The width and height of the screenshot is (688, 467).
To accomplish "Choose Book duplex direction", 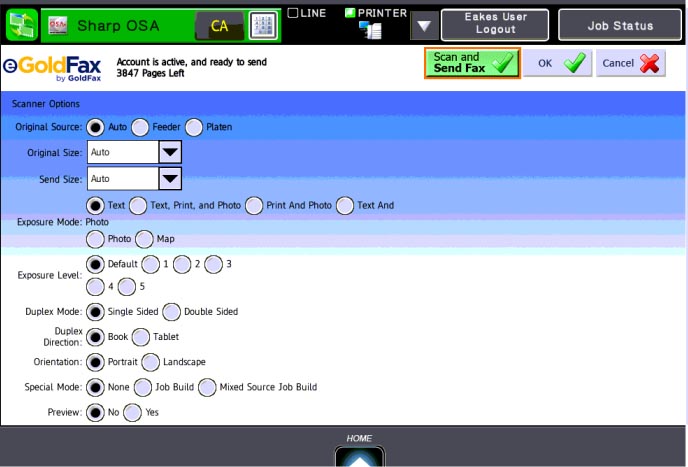I will coord(95,337).
